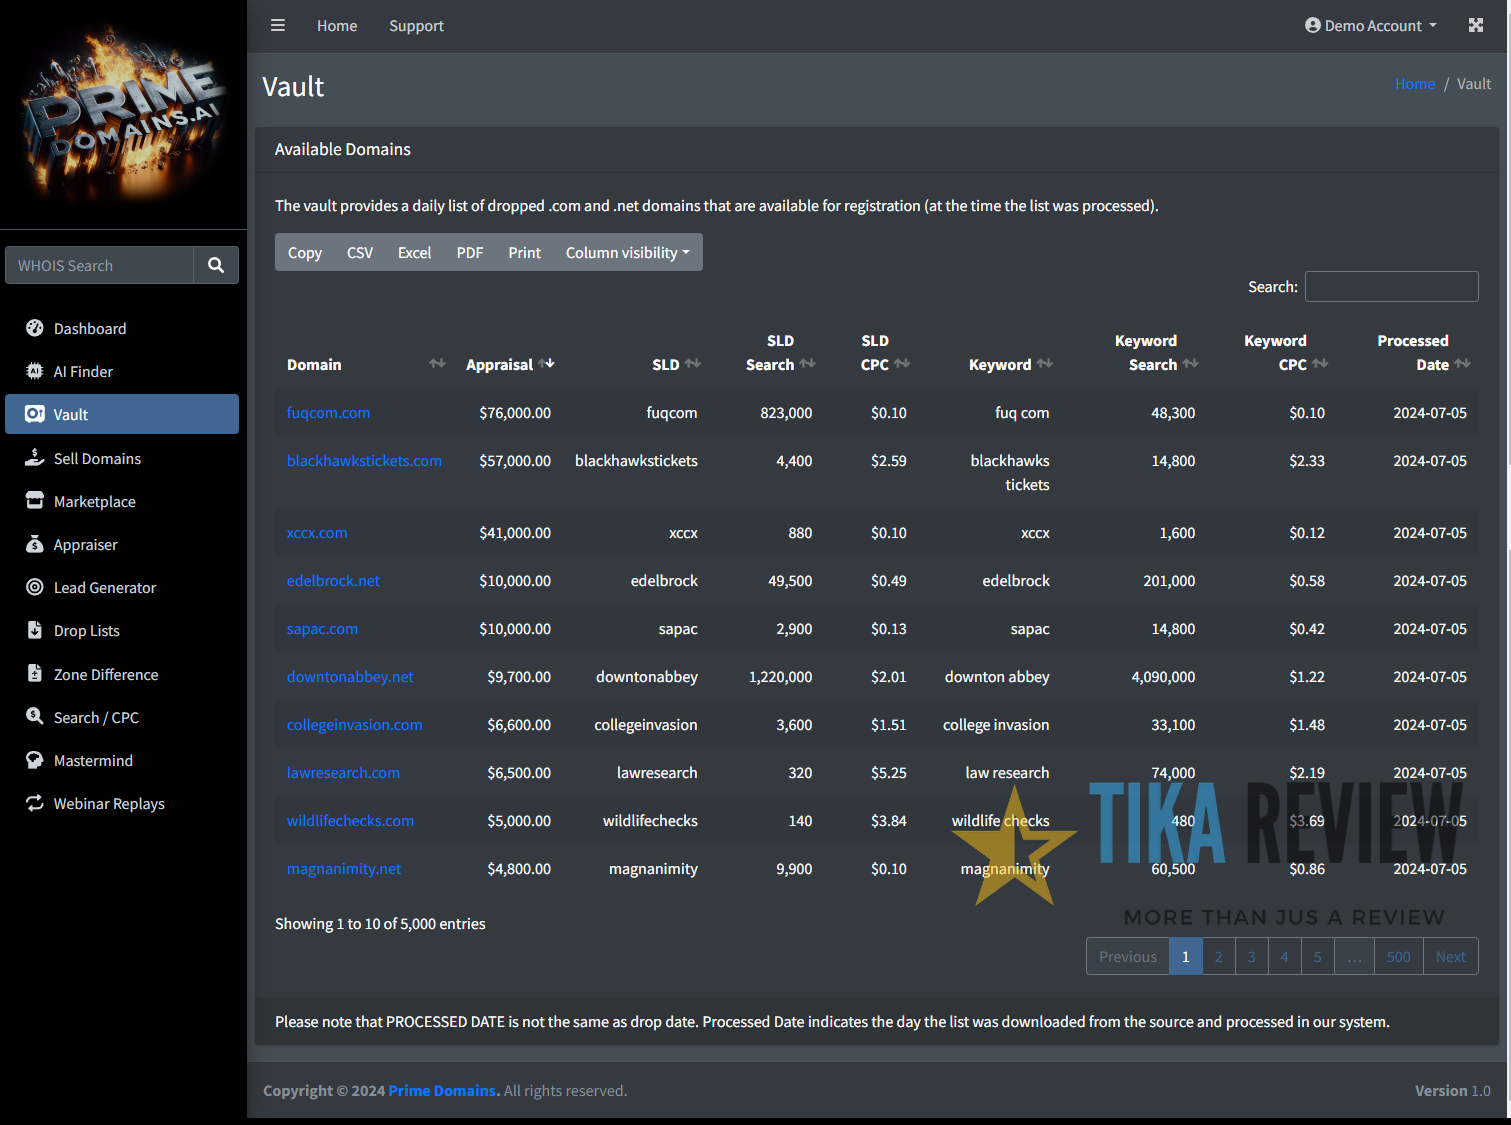Click the AI Finder sidebar icon
Screen dimensions: 1511x1125
(35, 371)
